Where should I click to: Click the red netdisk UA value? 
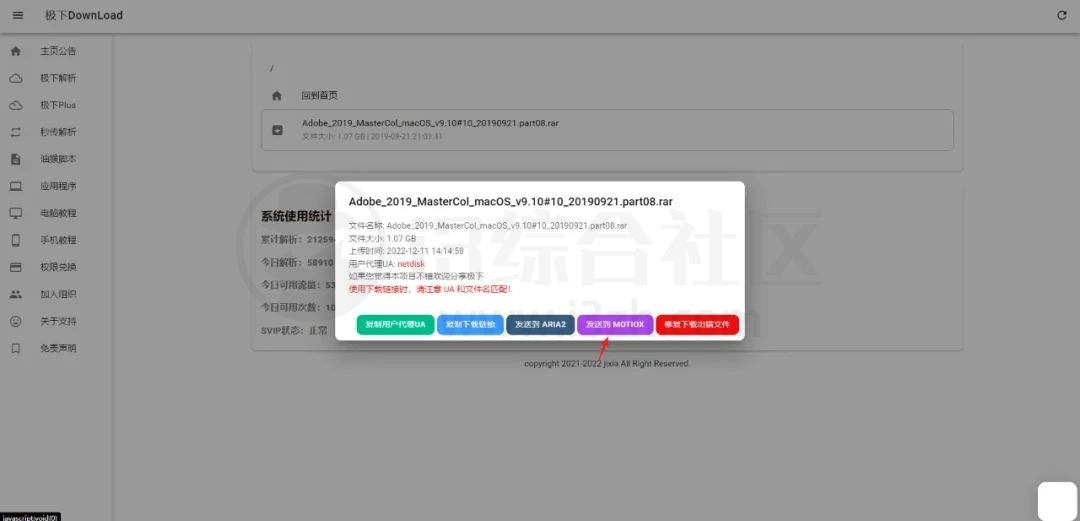(x=411, y=264)
